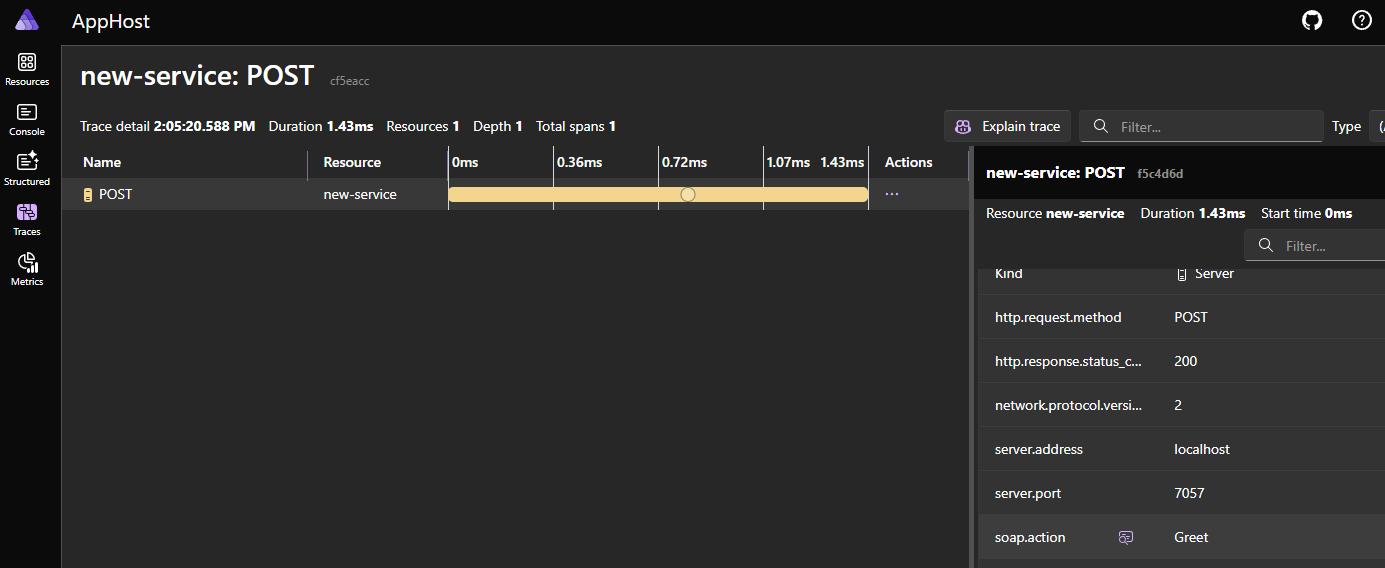Image resolution: width=1385 pixels, height=568 pixels.
Task: Open the POST span actions ellipsis menu
Action: (x=892, y=194)
